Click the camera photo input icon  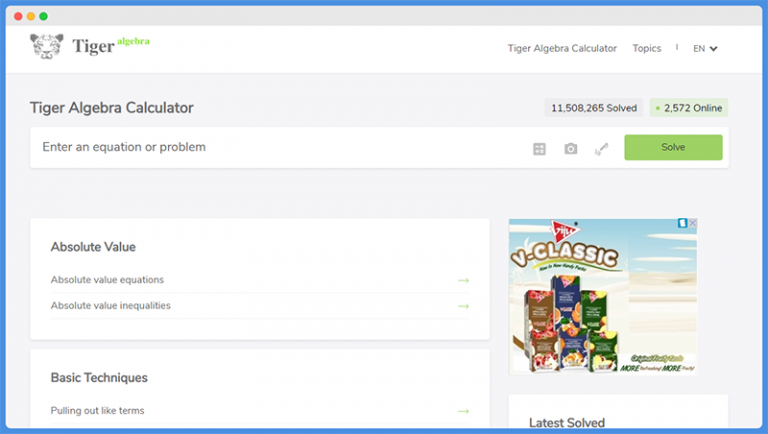coord(571,148)
